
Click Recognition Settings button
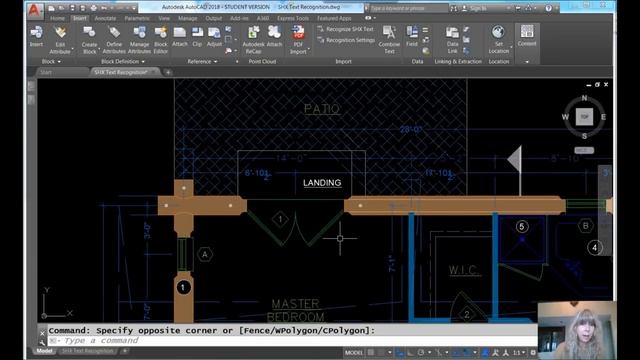click(x=346, y=40)
